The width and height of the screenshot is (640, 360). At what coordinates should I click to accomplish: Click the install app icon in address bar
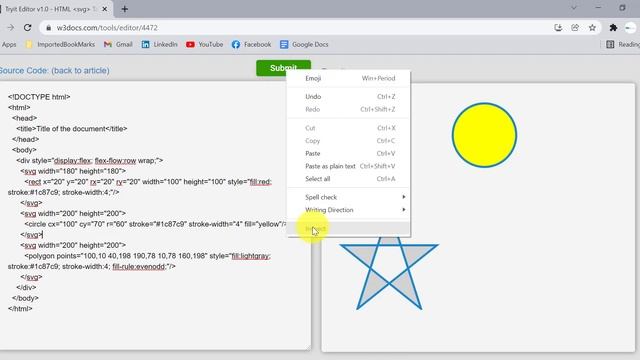click(x=558, y=28)
